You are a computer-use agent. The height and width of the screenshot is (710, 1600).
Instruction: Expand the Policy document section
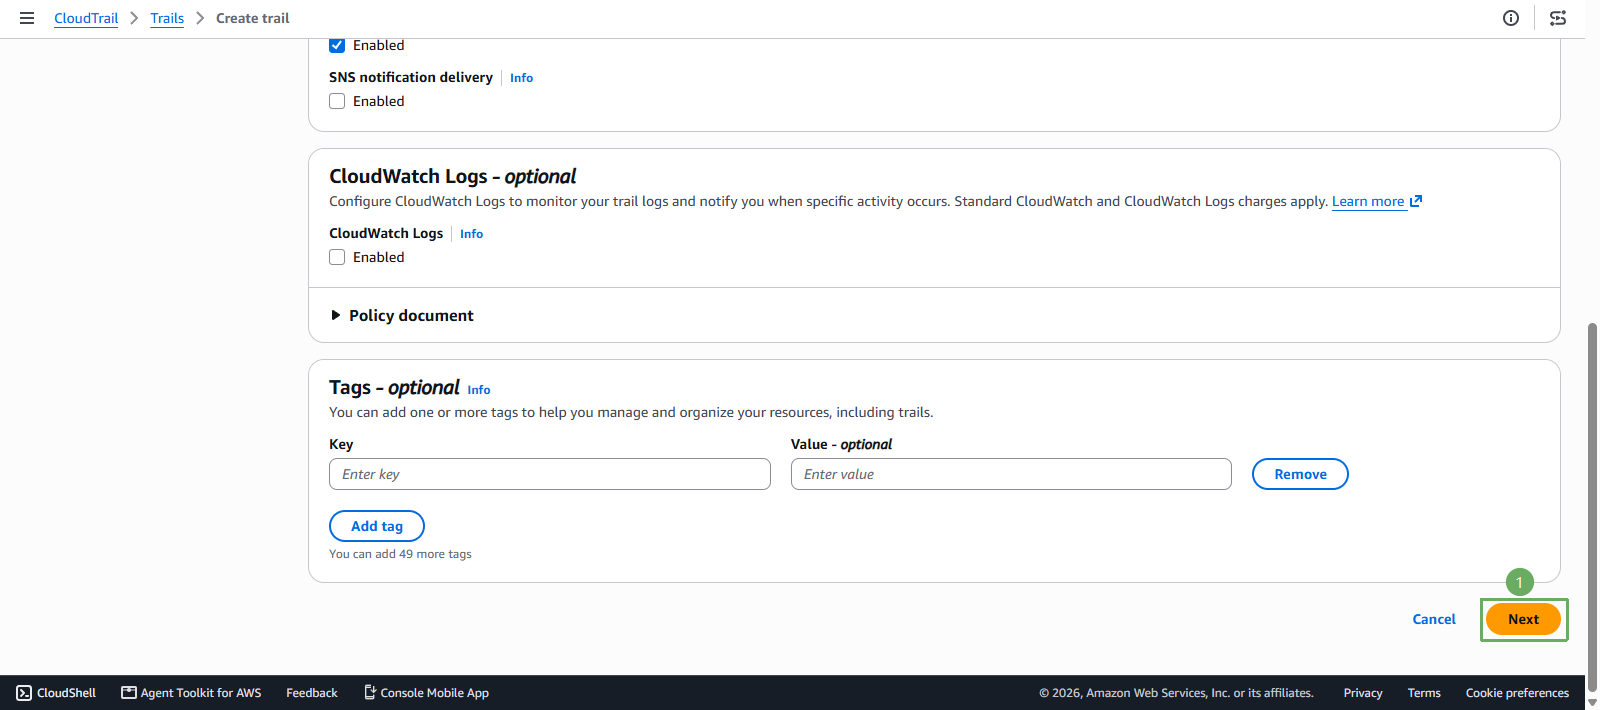[402, 315]
